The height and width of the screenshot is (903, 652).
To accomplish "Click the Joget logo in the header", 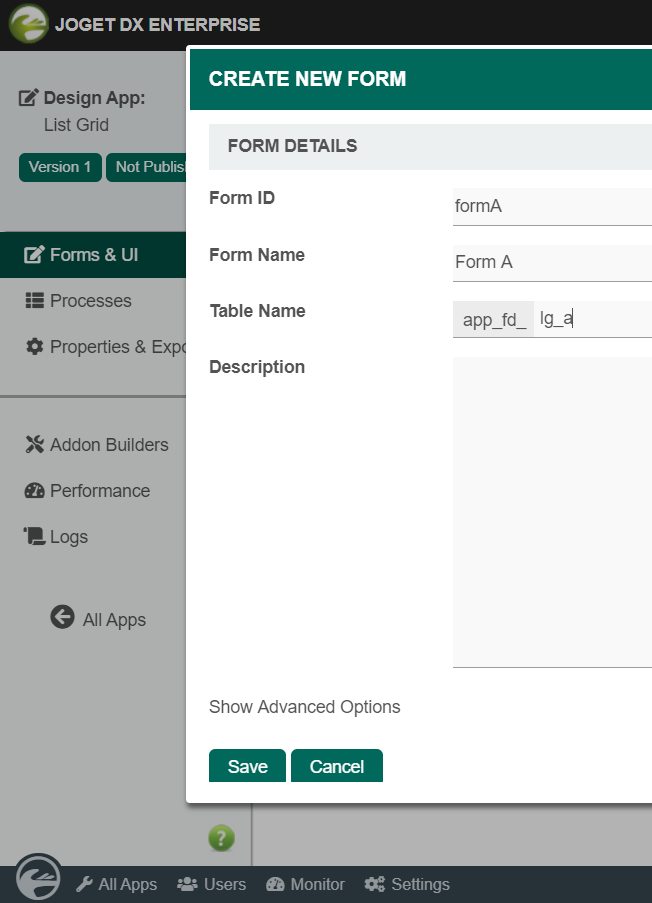I will point(28,24).
